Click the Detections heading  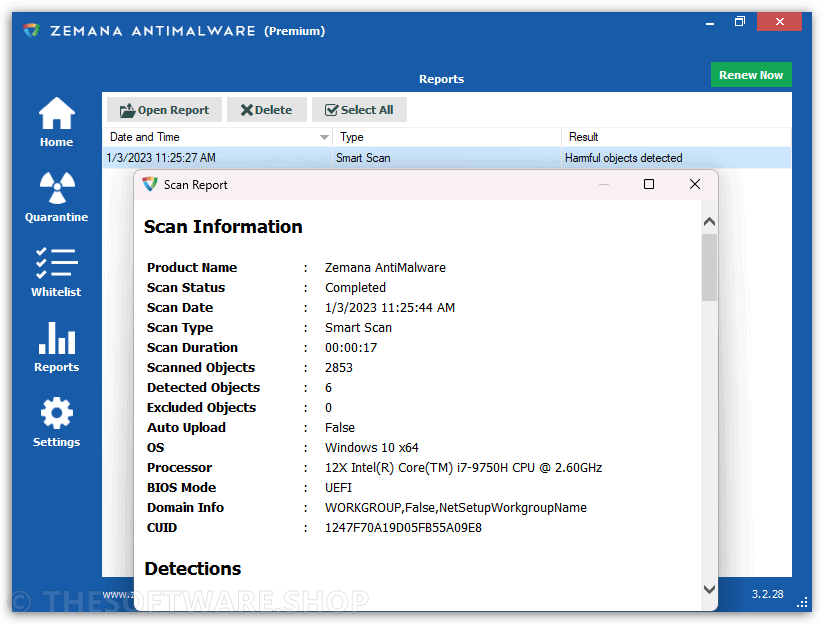point(193,568)
